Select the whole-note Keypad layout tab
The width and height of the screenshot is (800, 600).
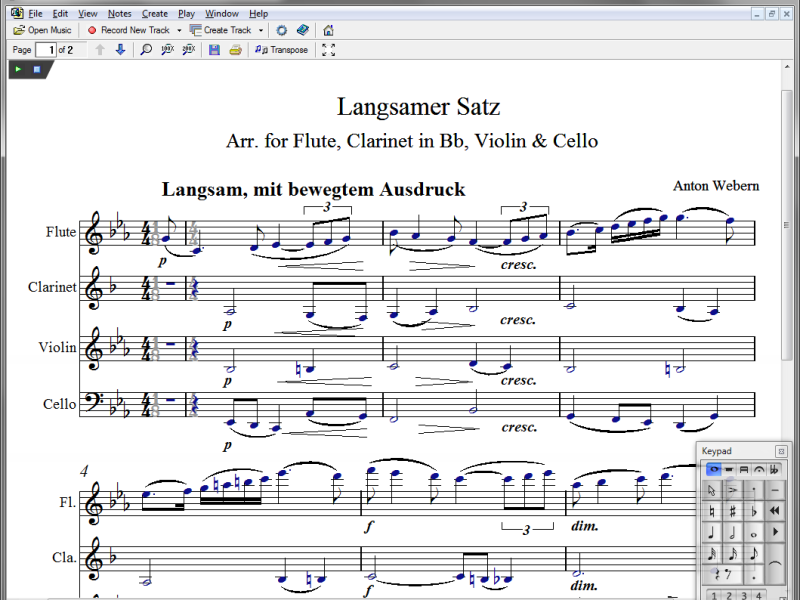tap(714, 469)
